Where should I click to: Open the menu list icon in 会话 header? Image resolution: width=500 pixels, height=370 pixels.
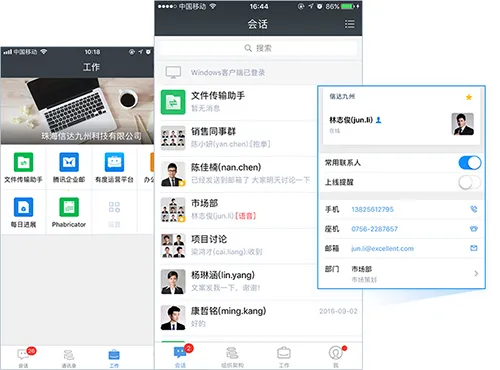(349, 24)
